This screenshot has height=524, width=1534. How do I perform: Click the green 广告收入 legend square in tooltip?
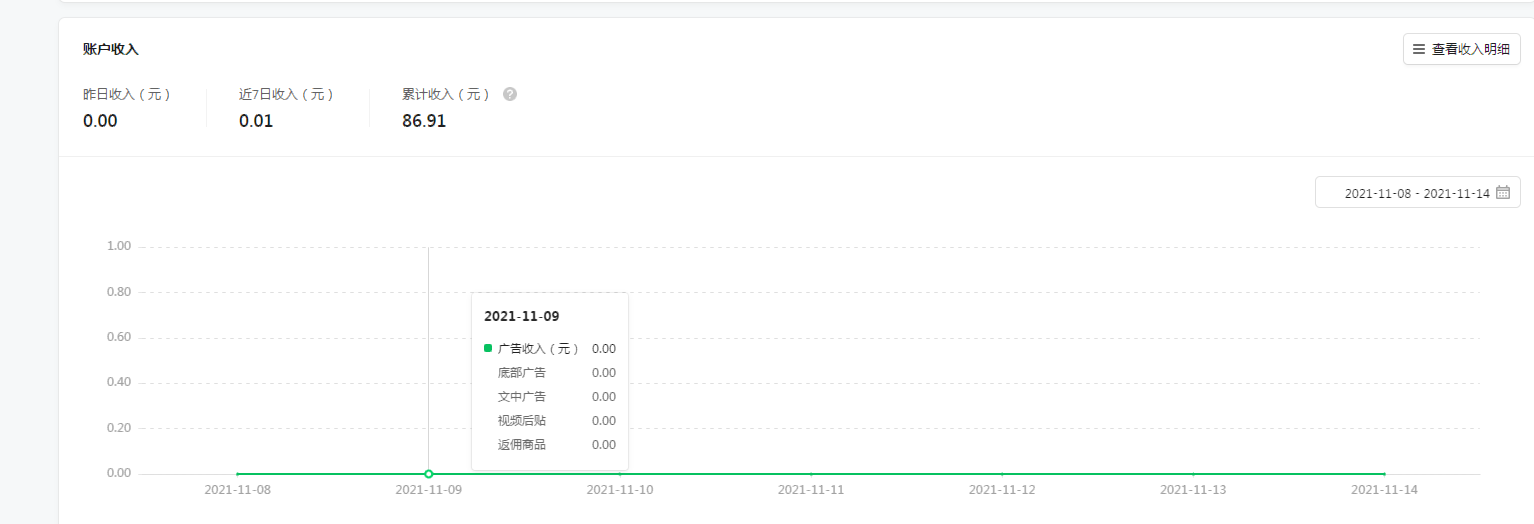488,348
